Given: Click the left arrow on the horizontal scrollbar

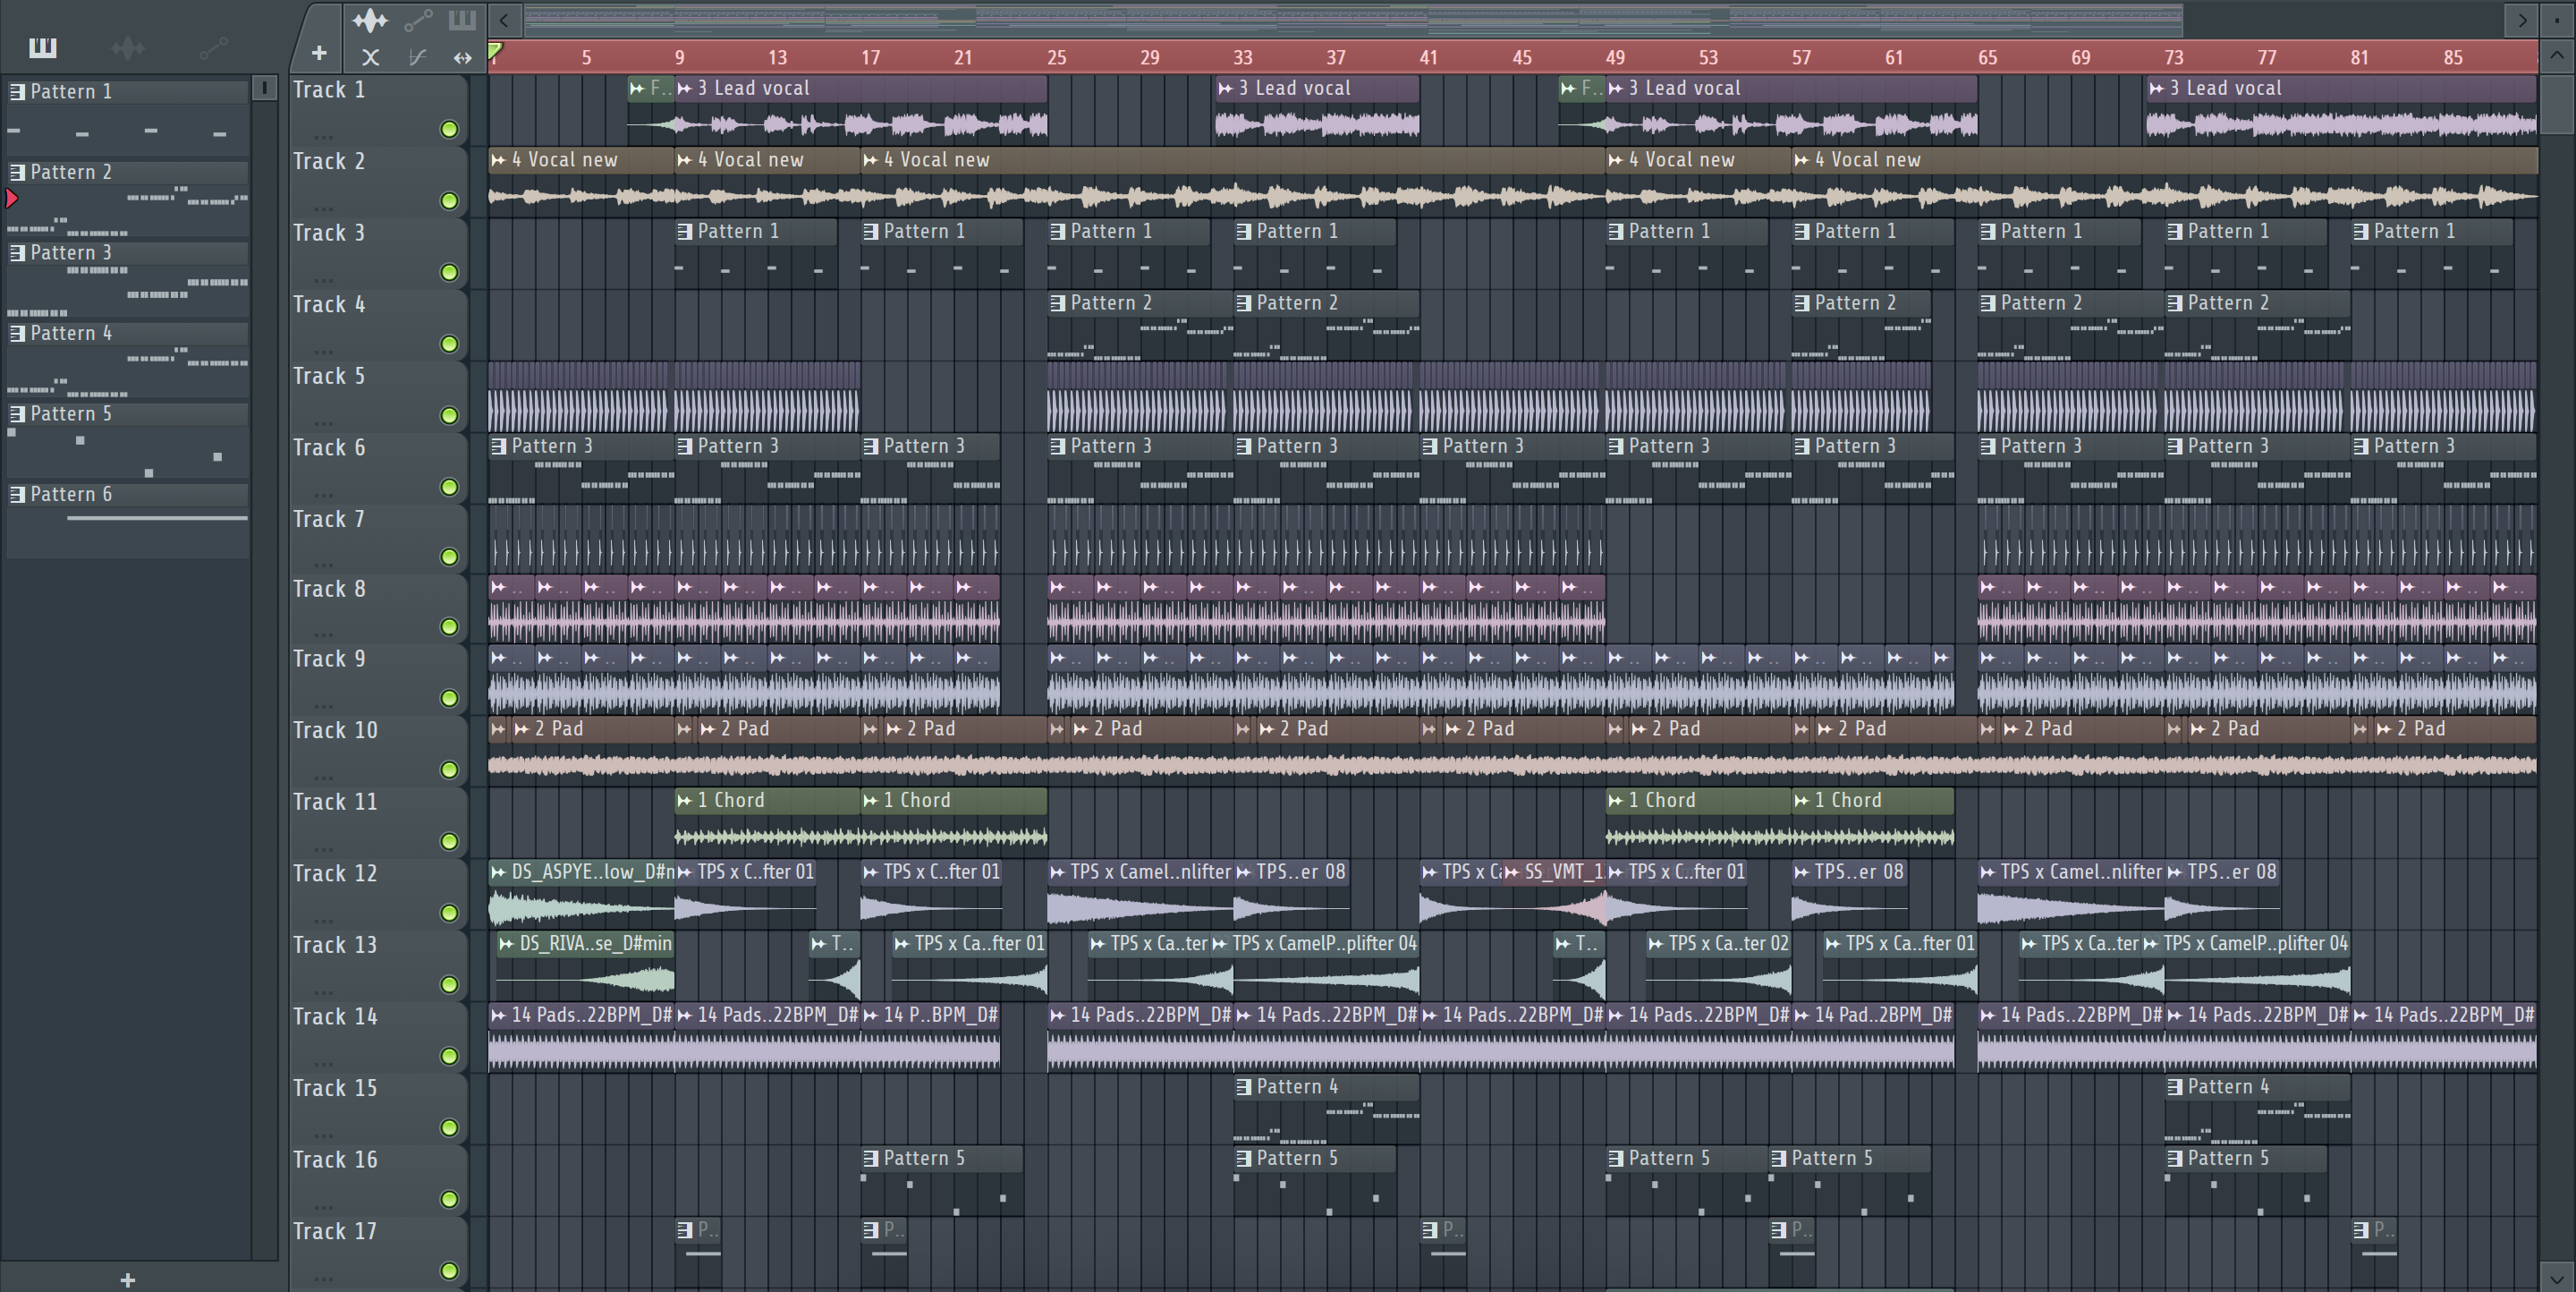Looking at the screenshot, I should click(504, 19).
